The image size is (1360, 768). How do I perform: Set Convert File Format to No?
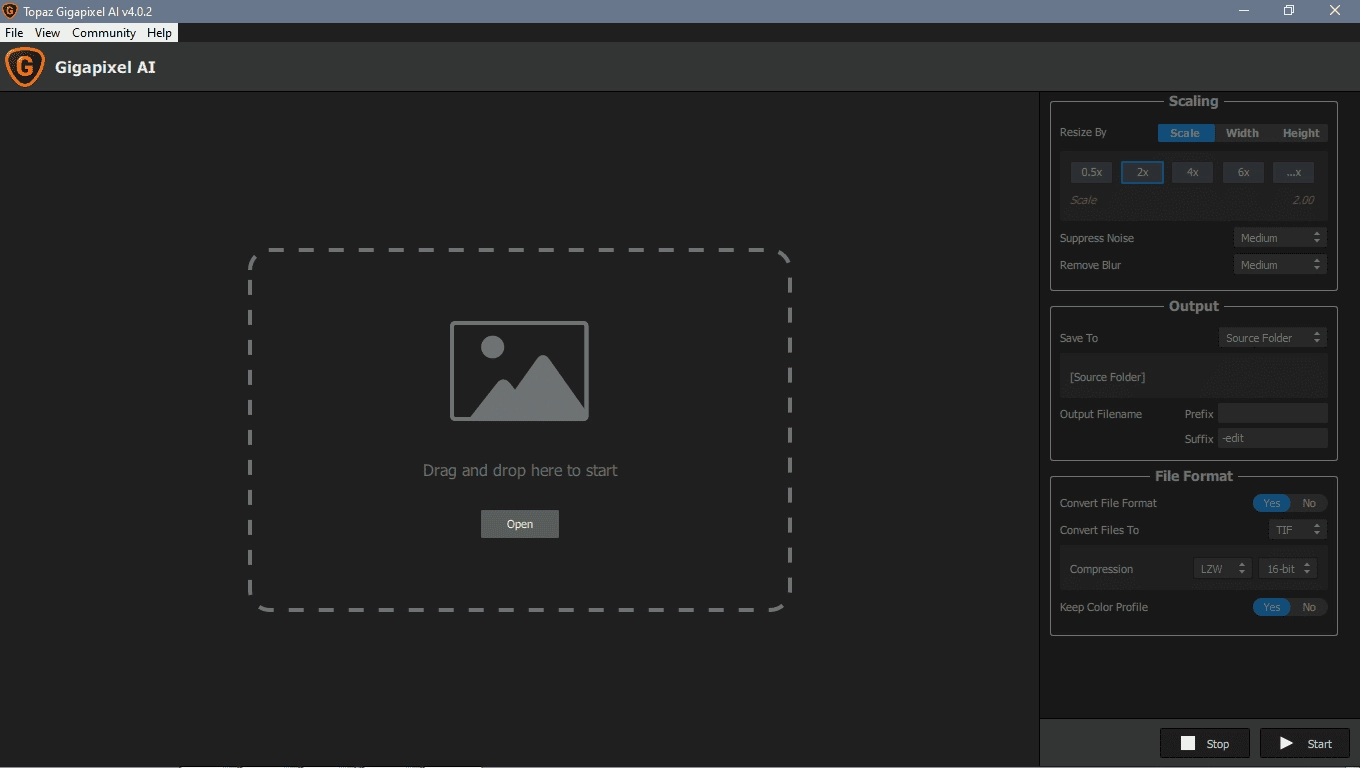pos(1309,503)
